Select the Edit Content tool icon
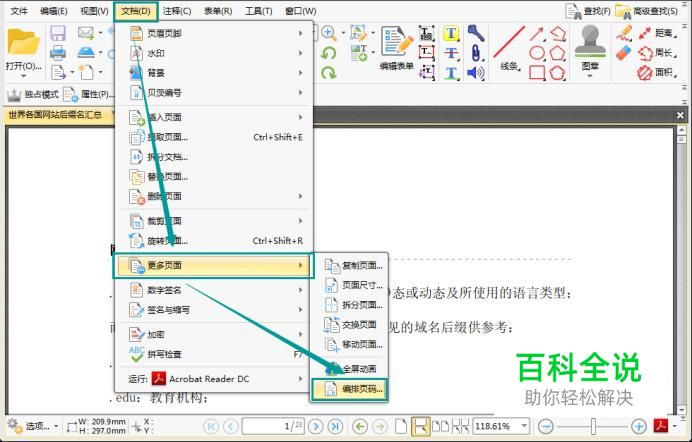This screenshot has height=442, width=692. pyautogui.click(x=359, y=33)
